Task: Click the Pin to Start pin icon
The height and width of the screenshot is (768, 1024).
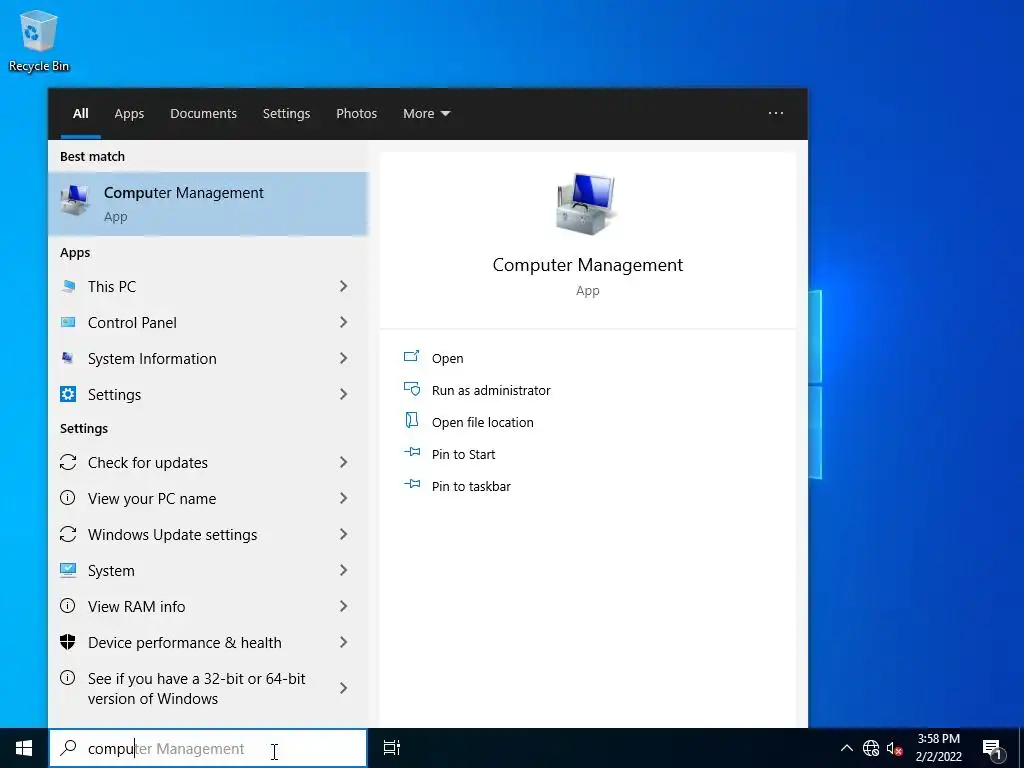Action: pyautogui.click(x=412, y=452)
